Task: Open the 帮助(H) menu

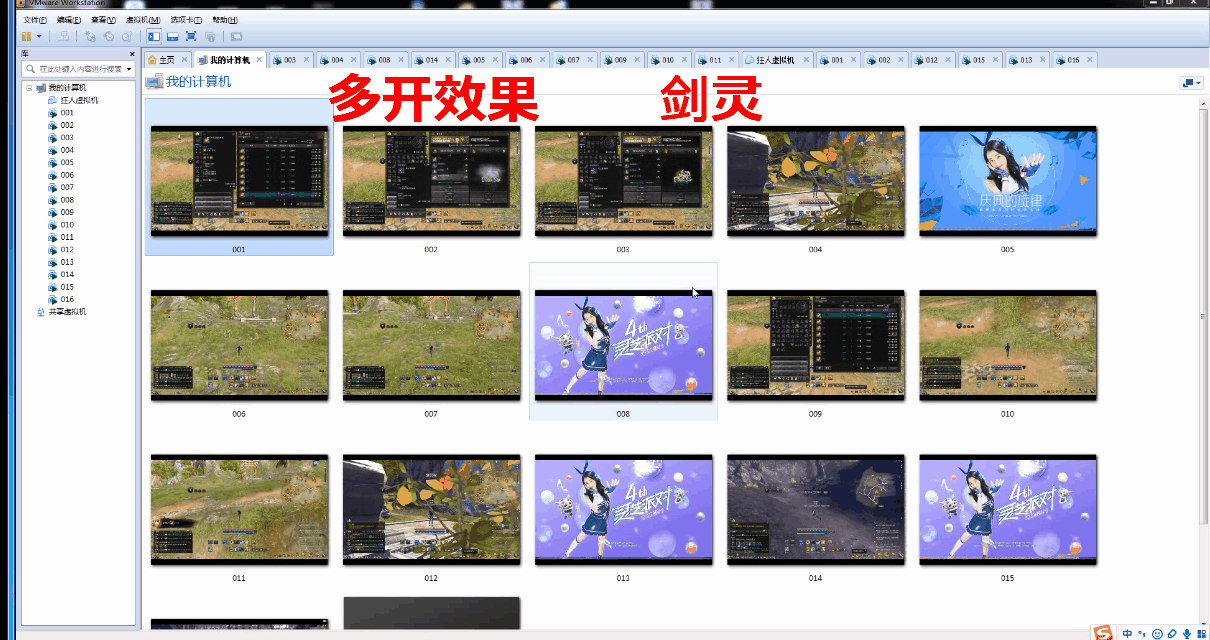Action: tap(225, 20)
